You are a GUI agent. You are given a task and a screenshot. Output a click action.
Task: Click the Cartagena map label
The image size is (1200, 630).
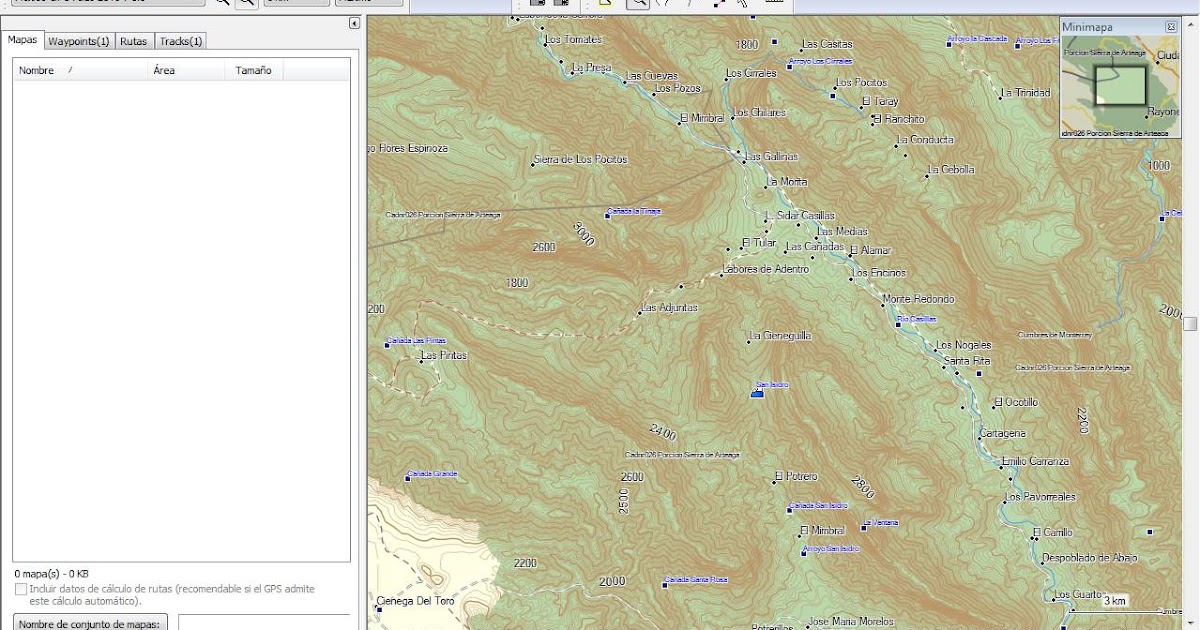tap(1003, 433)
